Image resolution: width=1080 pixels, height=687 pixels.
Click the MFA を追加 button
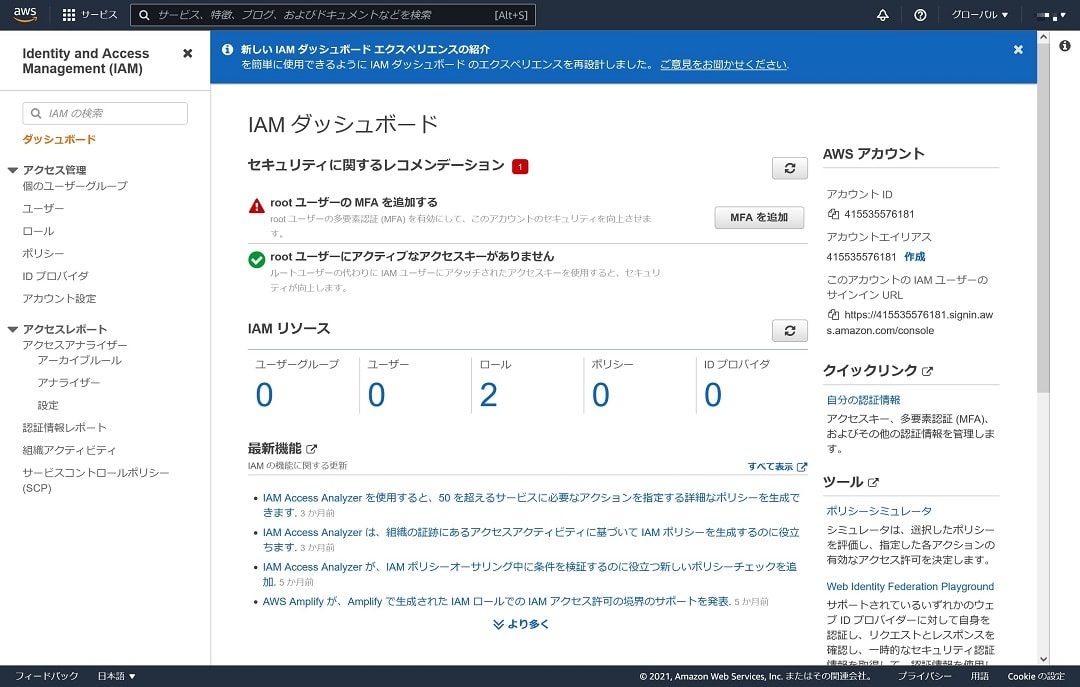click(759, 217)
